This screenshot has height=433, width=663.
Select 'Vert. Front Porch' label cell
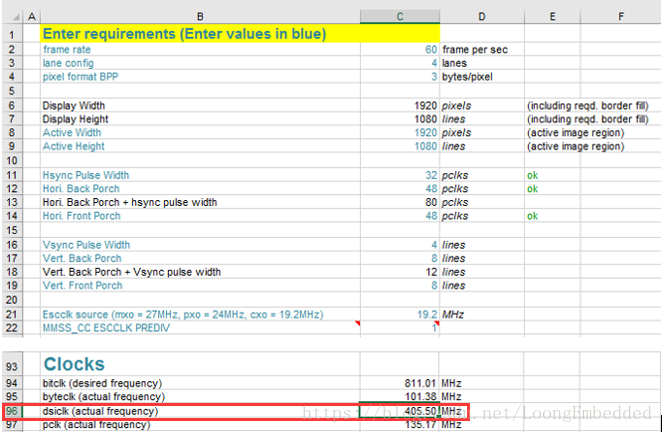point(200,285)
